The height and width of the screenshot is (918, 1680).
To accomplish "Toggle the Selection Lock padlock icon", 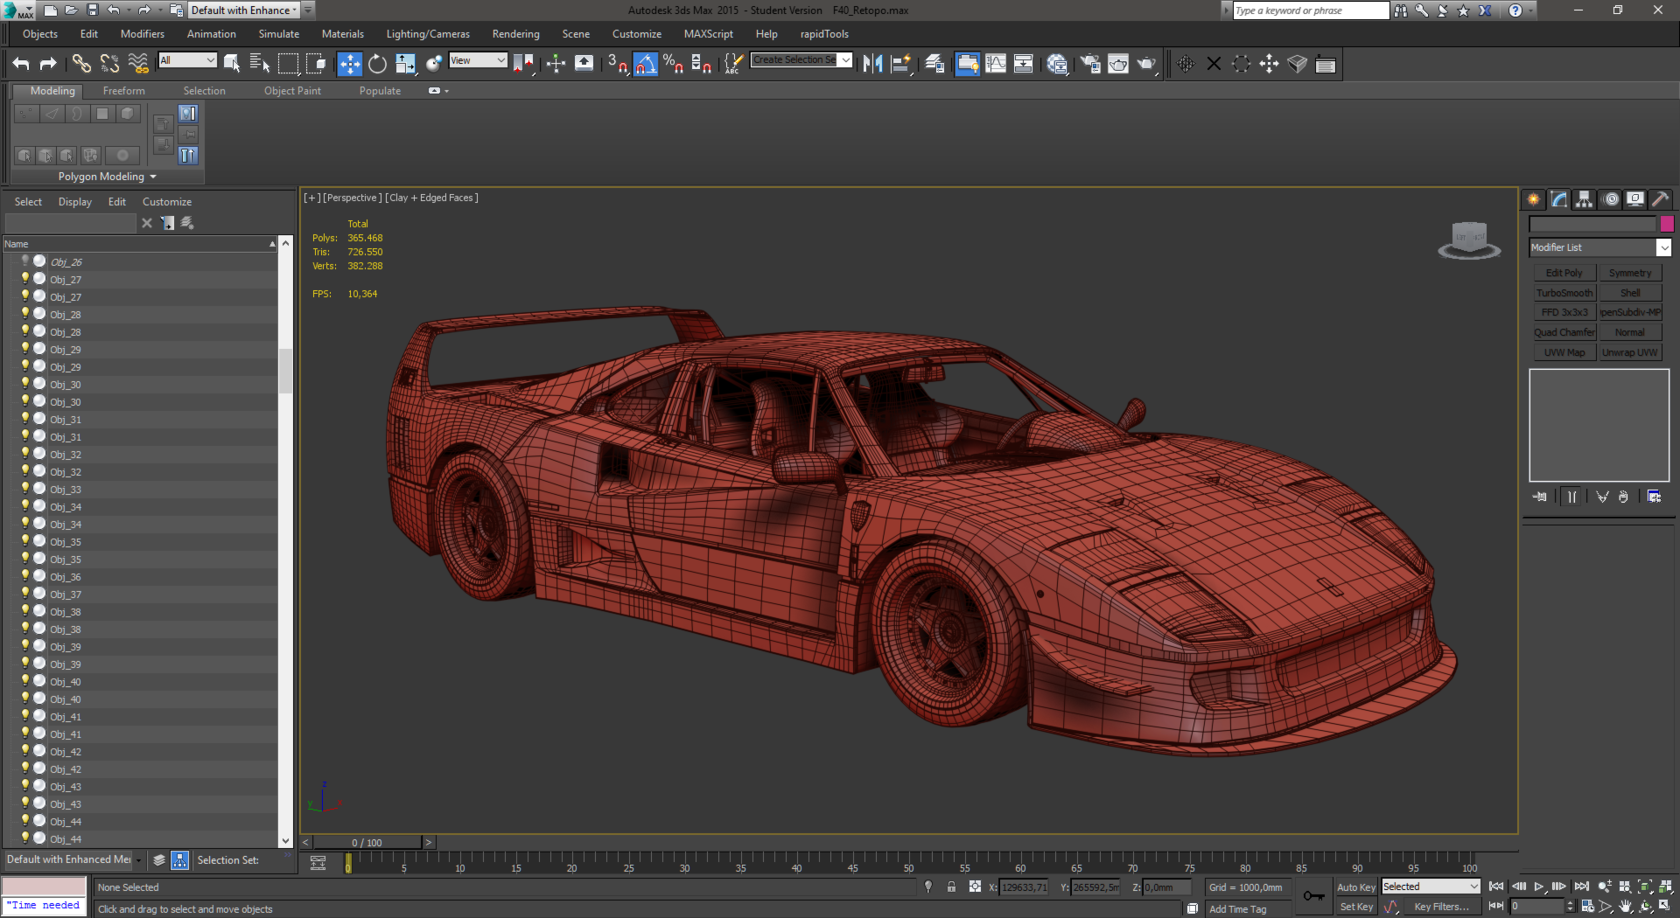I will pos(951,887).
